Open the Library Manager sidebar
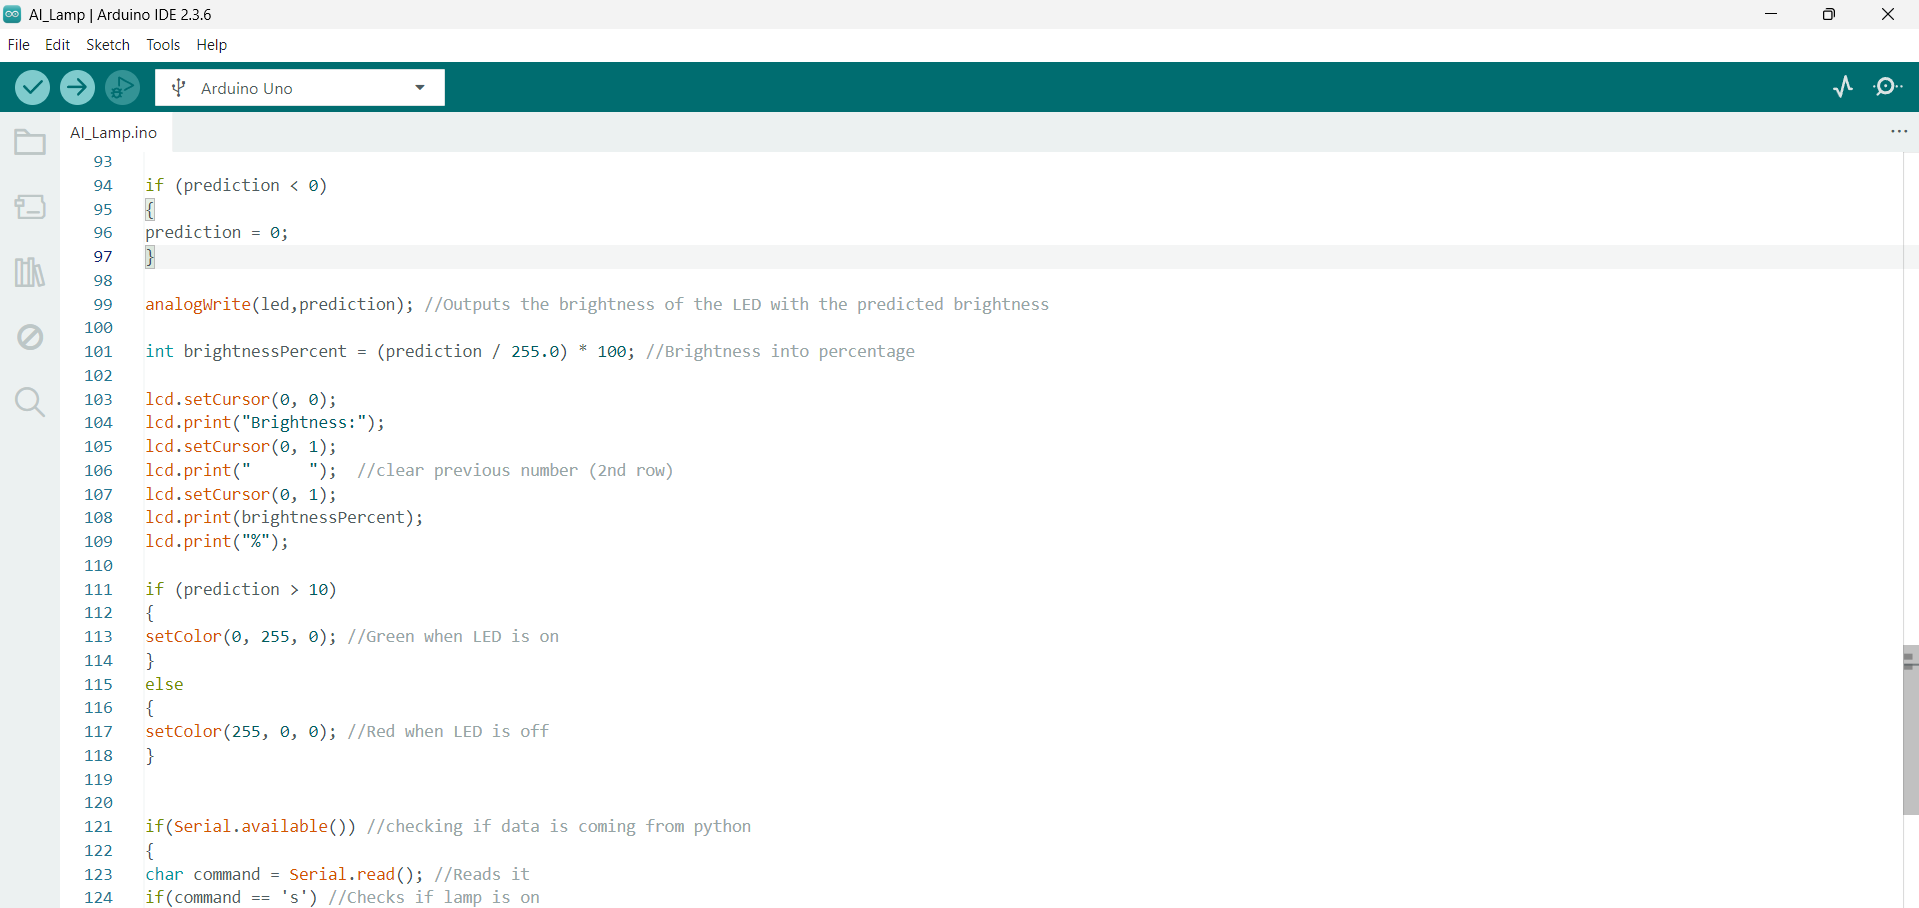This screenshot has width=1919, height=908. (30, 272)
